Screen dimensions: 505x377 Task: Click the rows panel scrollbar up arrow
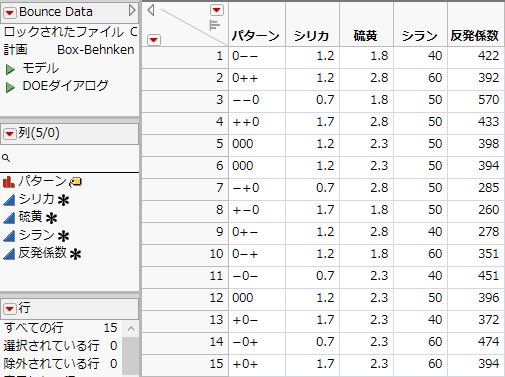(x=131, y=329)
